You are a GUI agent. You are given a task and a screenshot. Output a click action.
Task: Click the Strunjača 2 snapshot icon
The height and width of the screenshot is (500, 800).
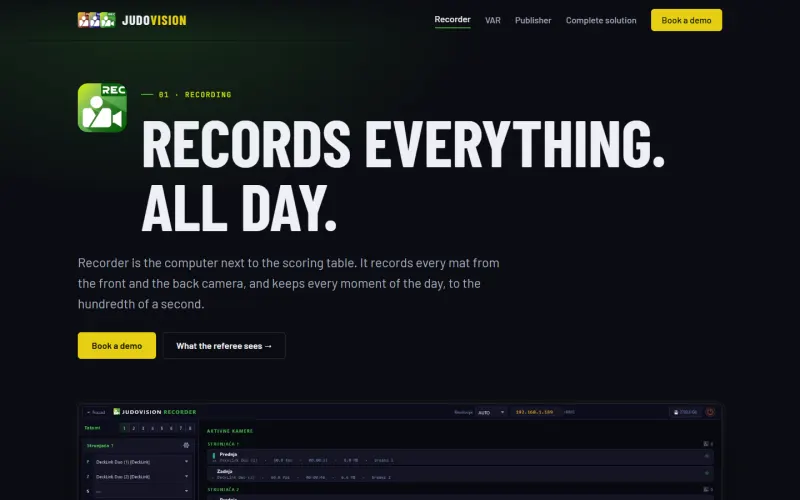coord(708,489)
